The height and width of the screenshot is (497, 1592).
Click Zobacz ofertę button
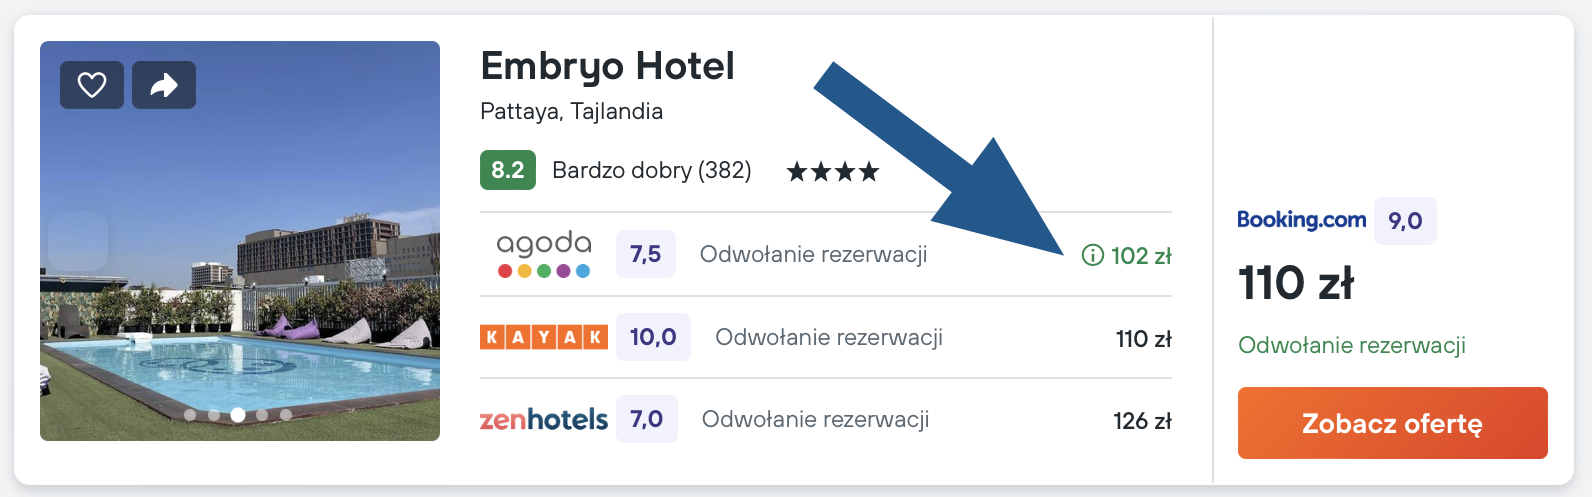point(1393,423)
